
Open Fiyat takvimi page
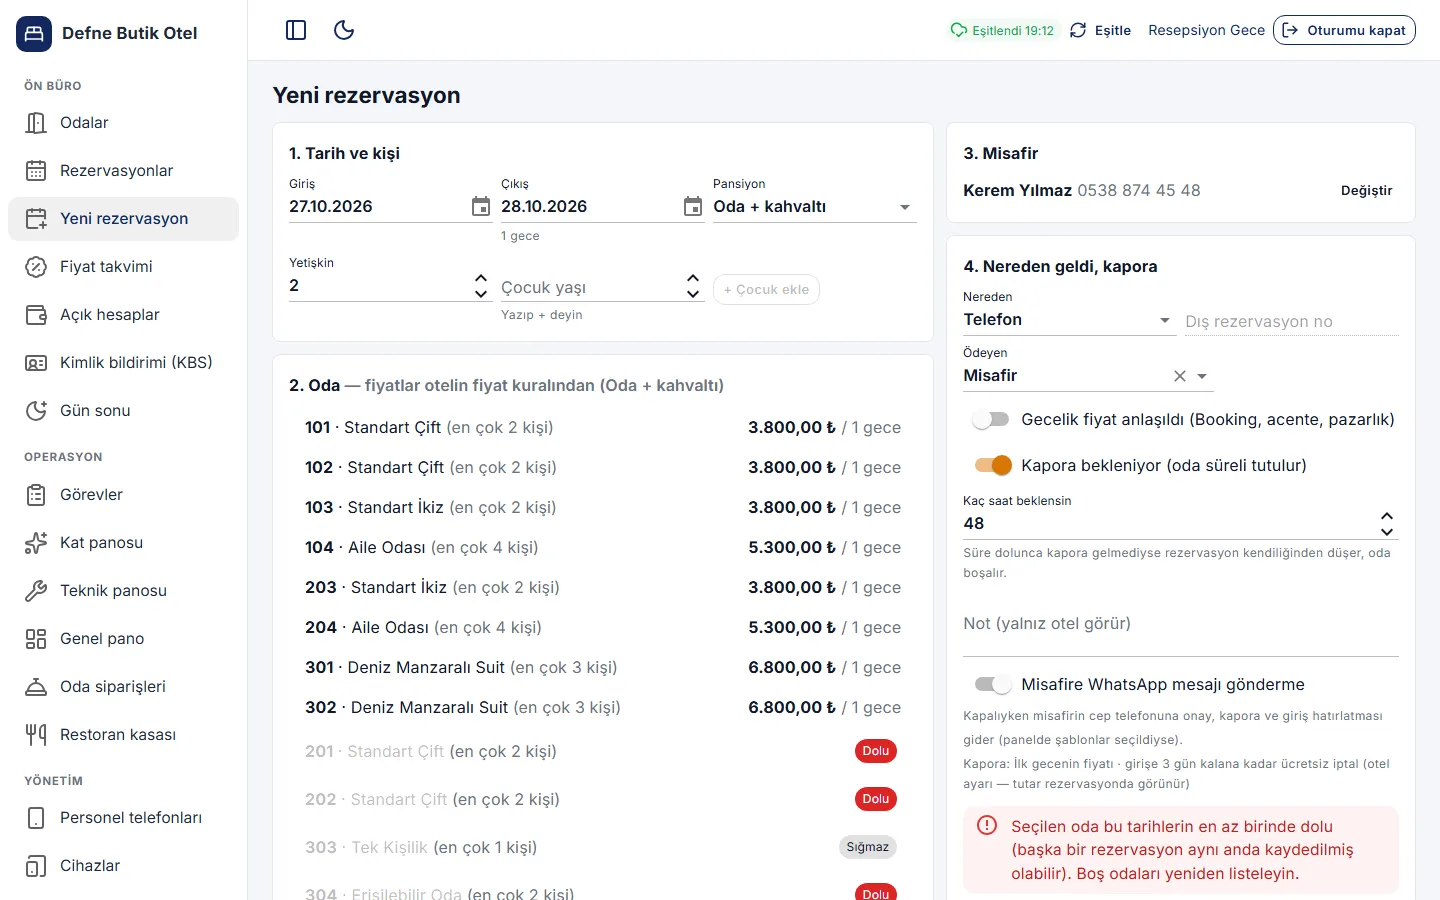(x=123, y=267)
